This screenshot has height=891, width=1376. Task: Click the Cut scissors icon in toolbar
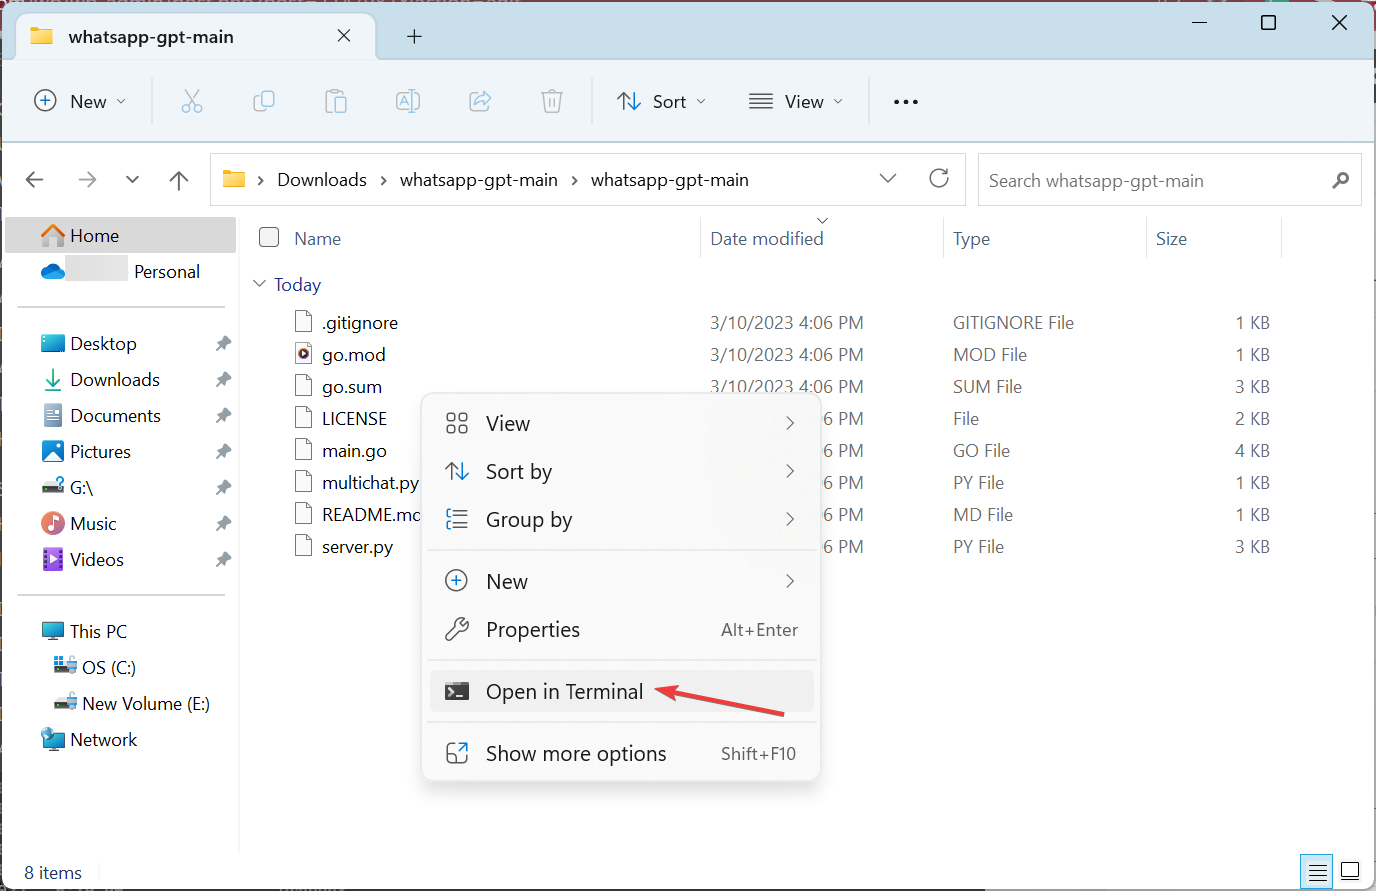191,101
